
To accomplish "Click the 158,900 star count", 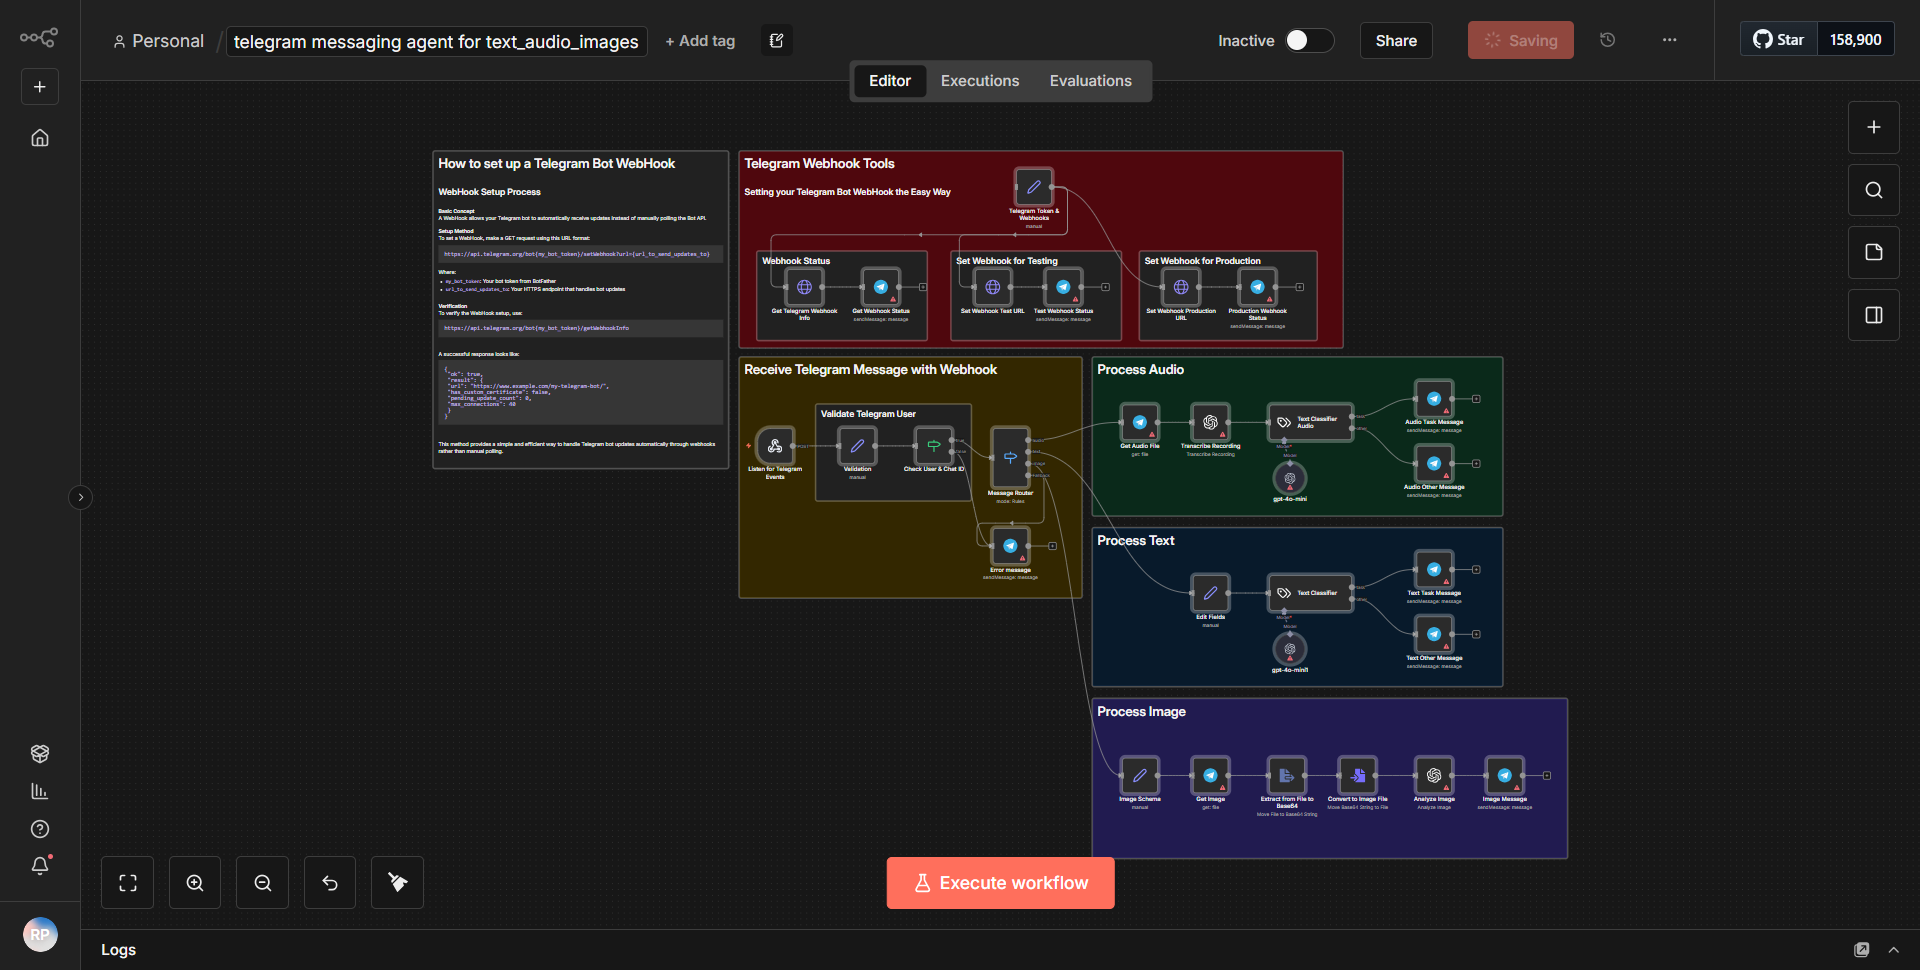I will (x=1856, y=40).
